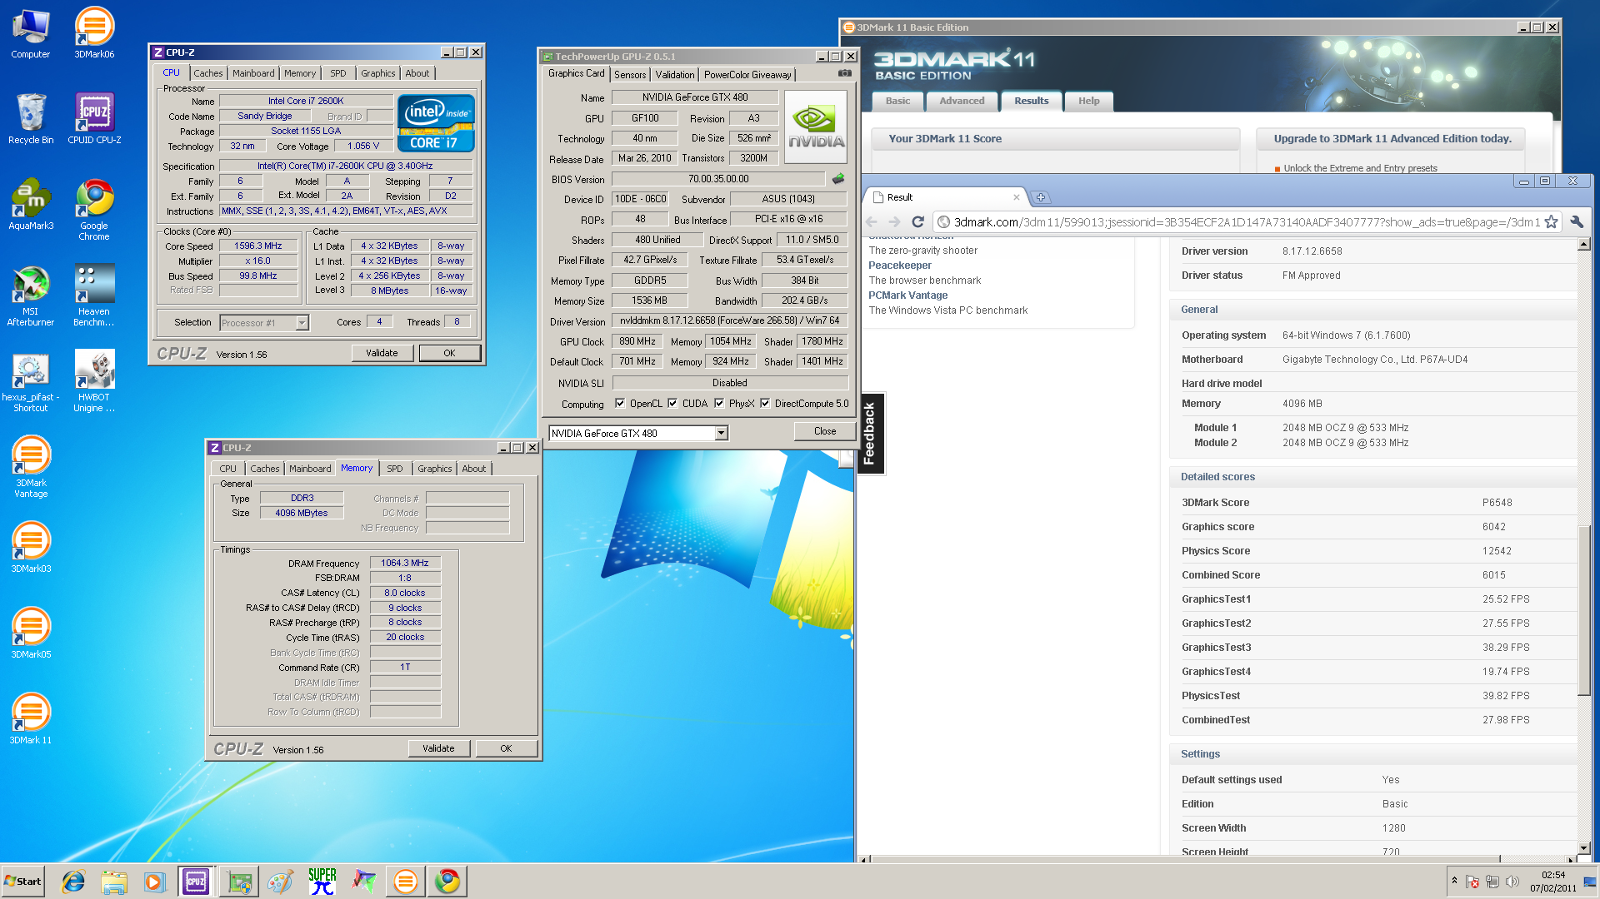The image size is (1600, 899).
Task: Expand the hidden tray icons arrow
Action: [1454, 880]
